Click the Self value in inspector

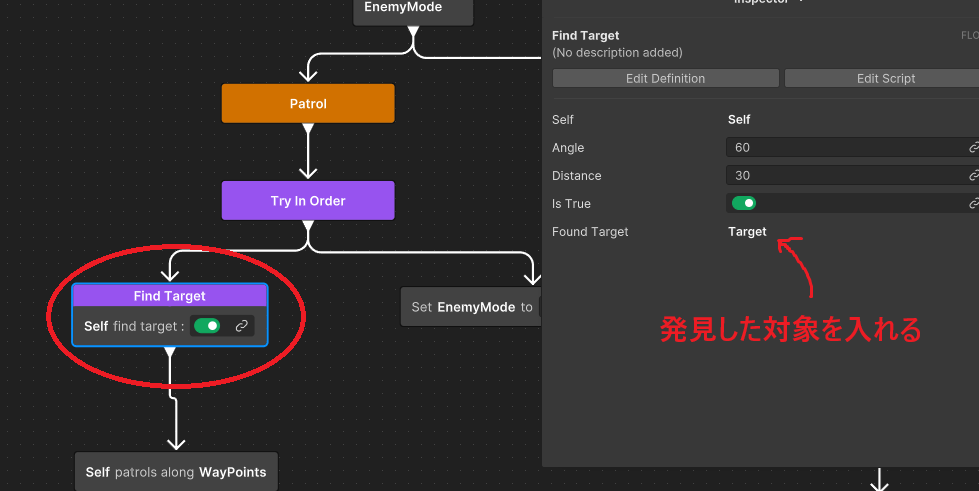[739, 119]
